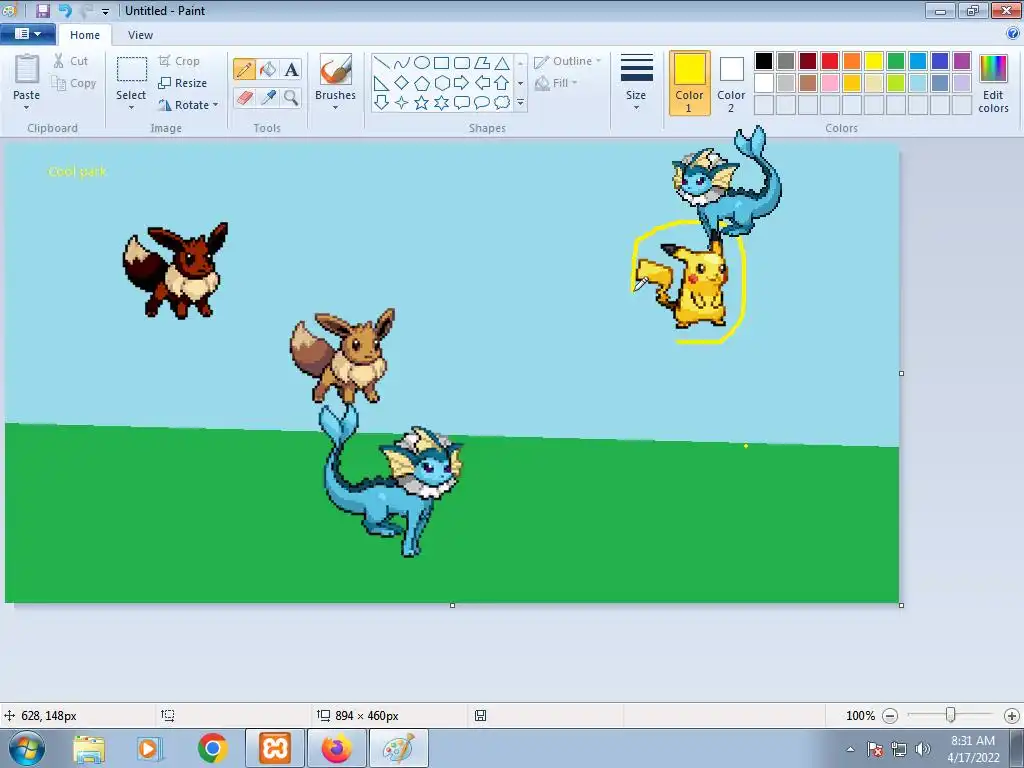The width and height of the screenshot is (1024, 768).
Task: Pick the green color swatch
Action: tap(896, 61)
